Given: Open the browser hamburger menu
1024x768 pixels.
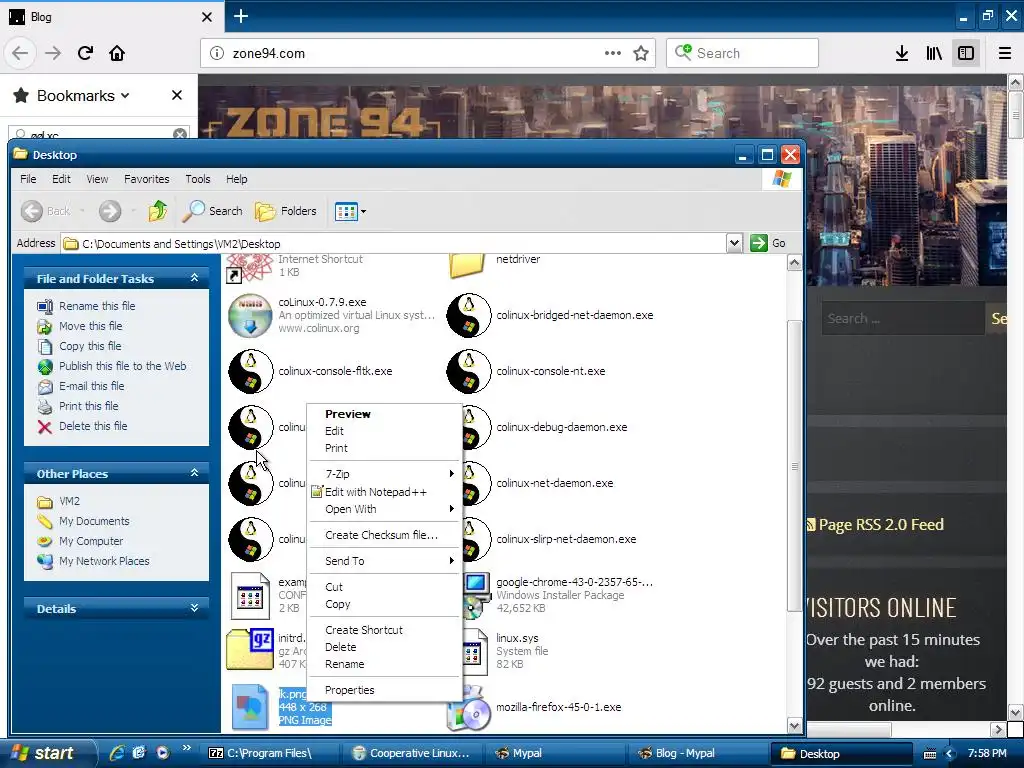Looking at the screenshot, I should pyautogui.click(x=1005, y=53).
